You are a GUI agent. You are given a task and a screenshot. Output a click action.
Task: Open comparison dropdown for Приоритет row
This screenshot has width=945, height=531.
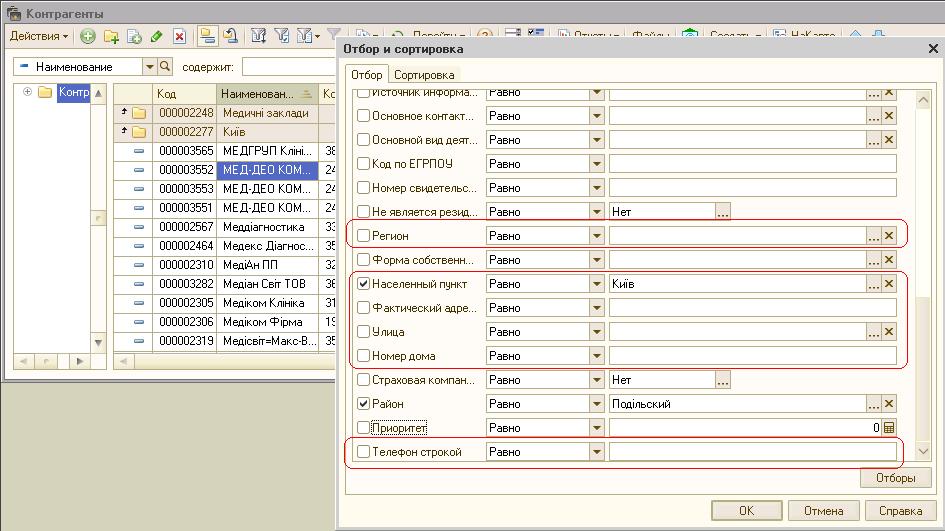pyautogui.click(x=597, y=428)
